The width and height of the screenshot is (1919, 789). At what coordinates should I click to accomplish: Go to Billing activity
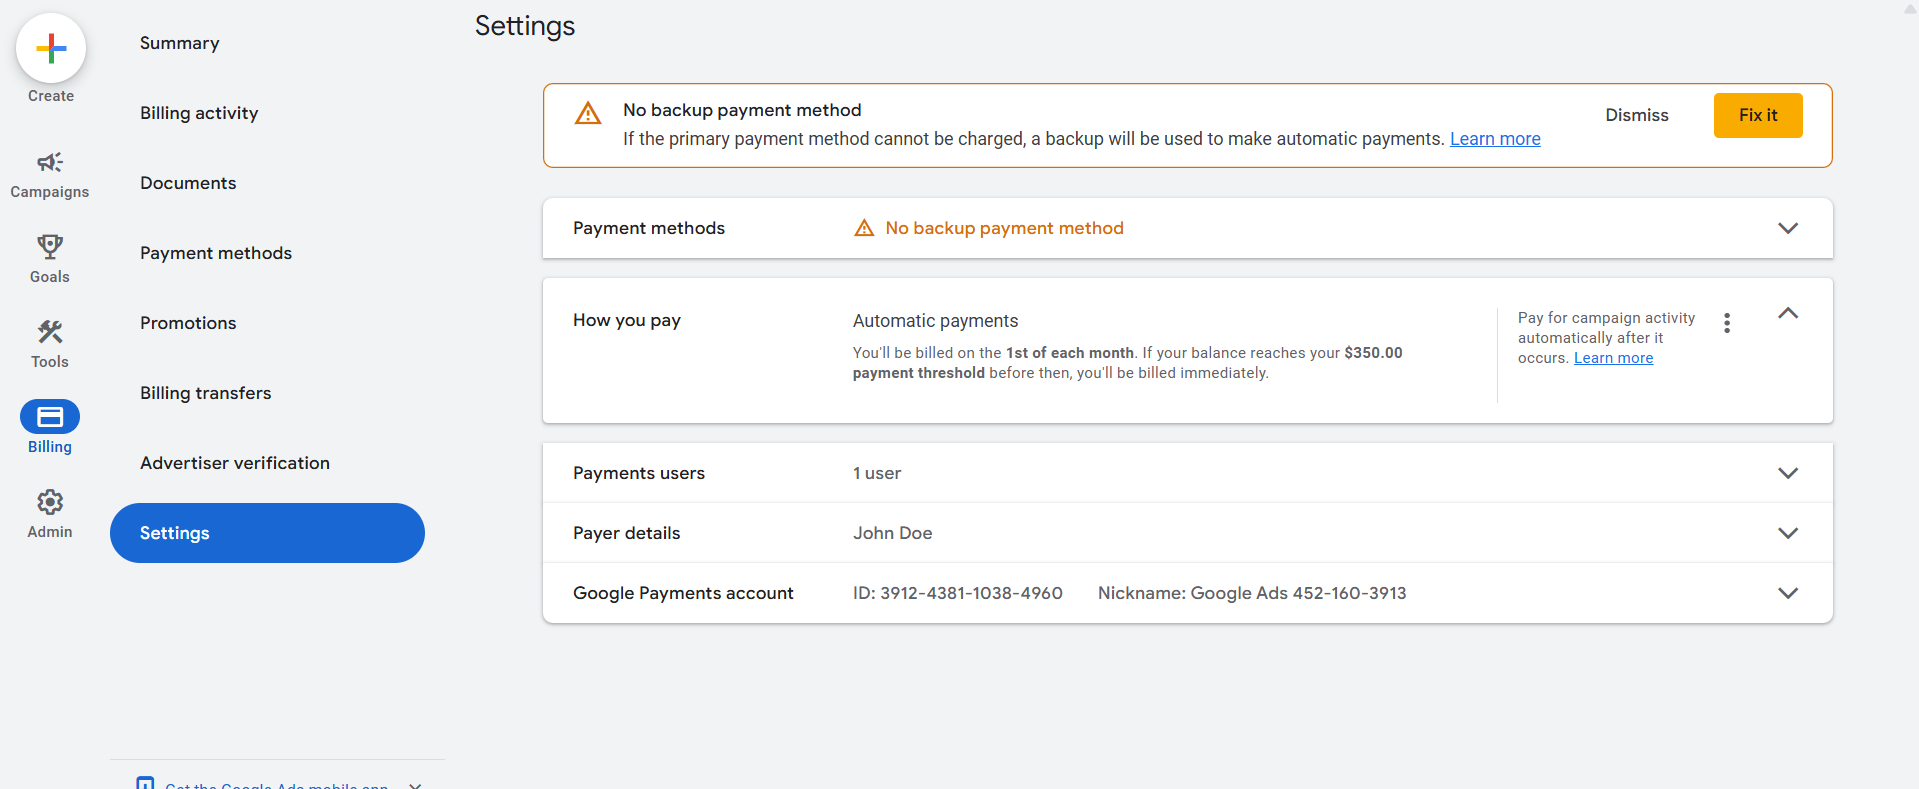tap(199, 113)
